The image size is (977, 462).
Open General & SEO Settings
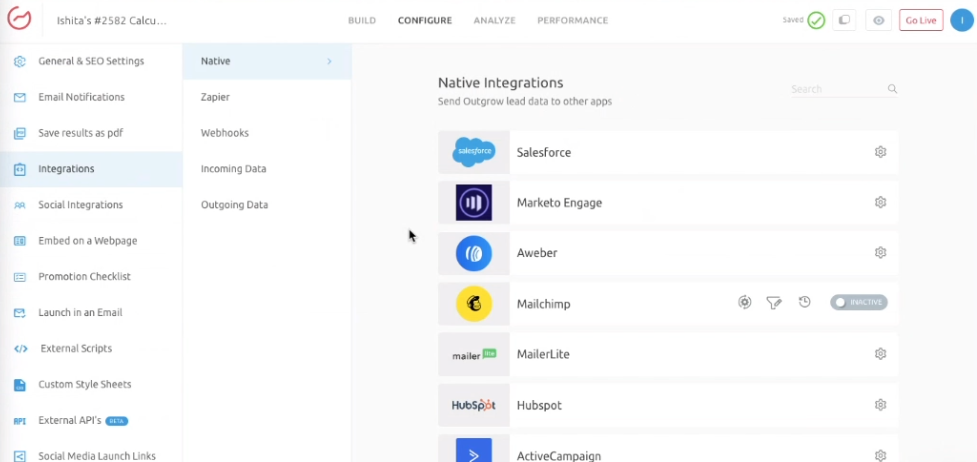[91, 61]
